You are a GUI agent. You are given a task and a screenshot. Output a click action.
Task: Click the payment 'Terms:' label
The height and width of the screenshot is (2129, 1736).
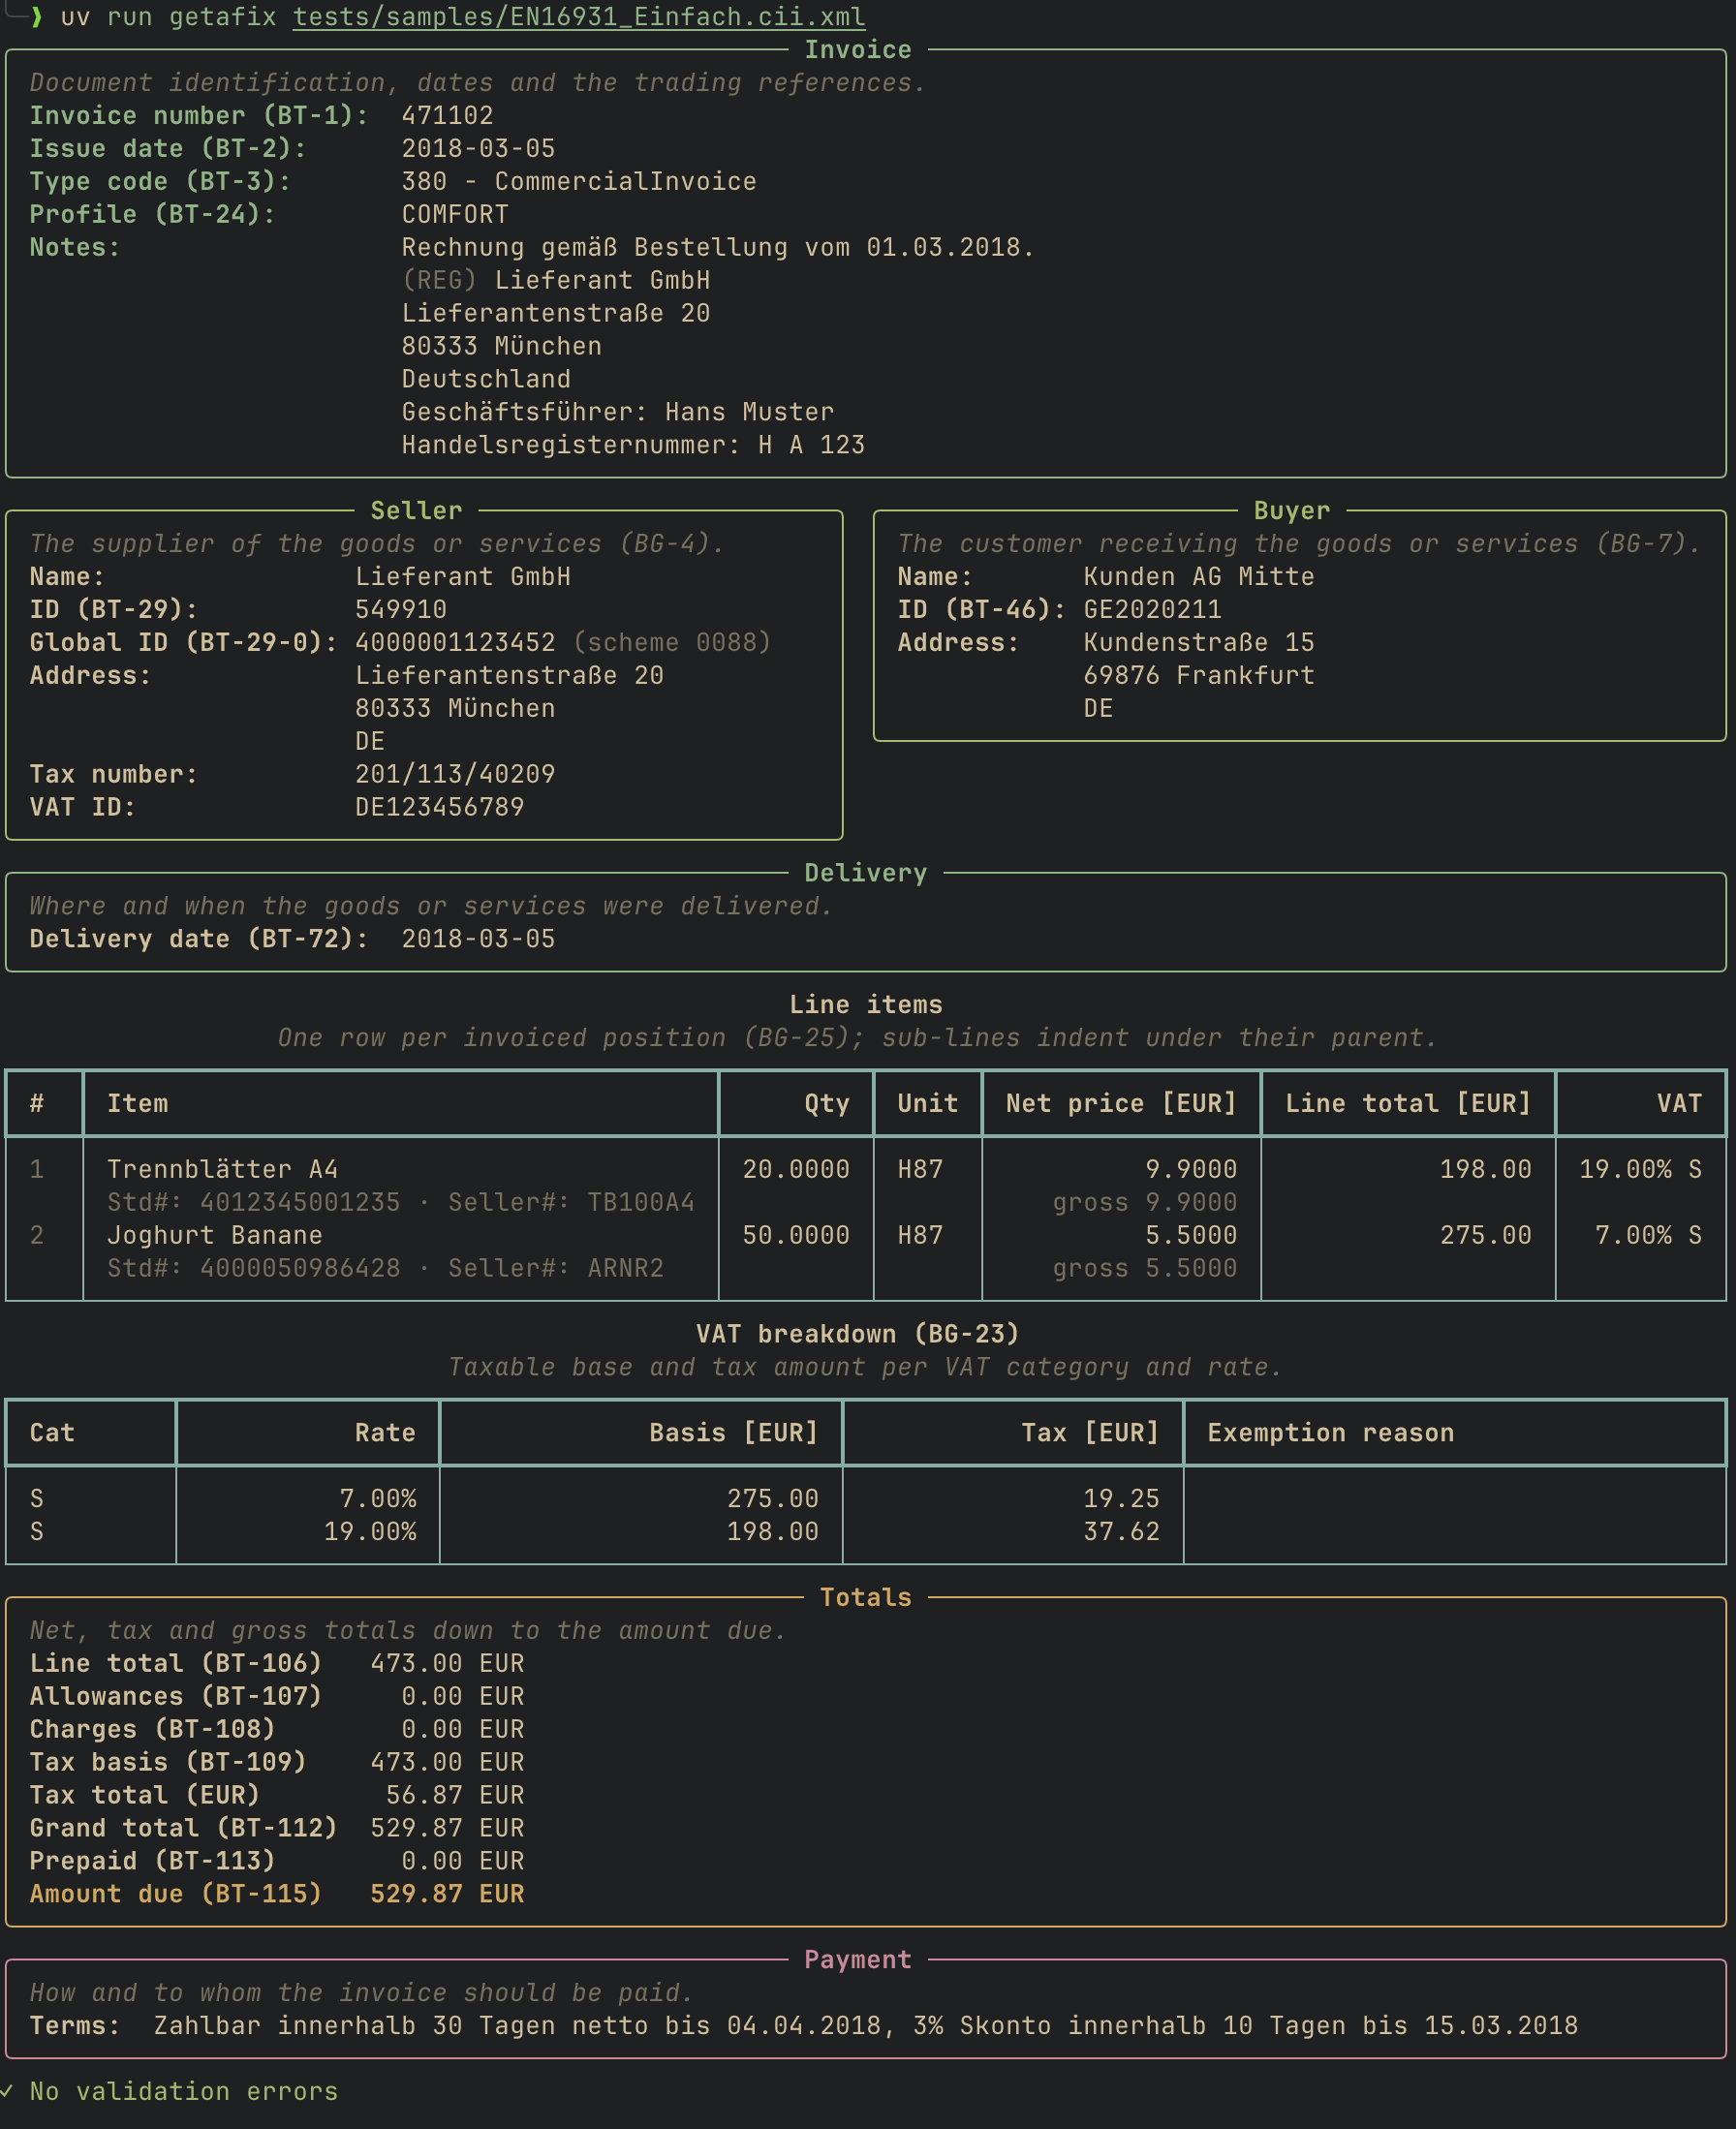(75, 2025)
